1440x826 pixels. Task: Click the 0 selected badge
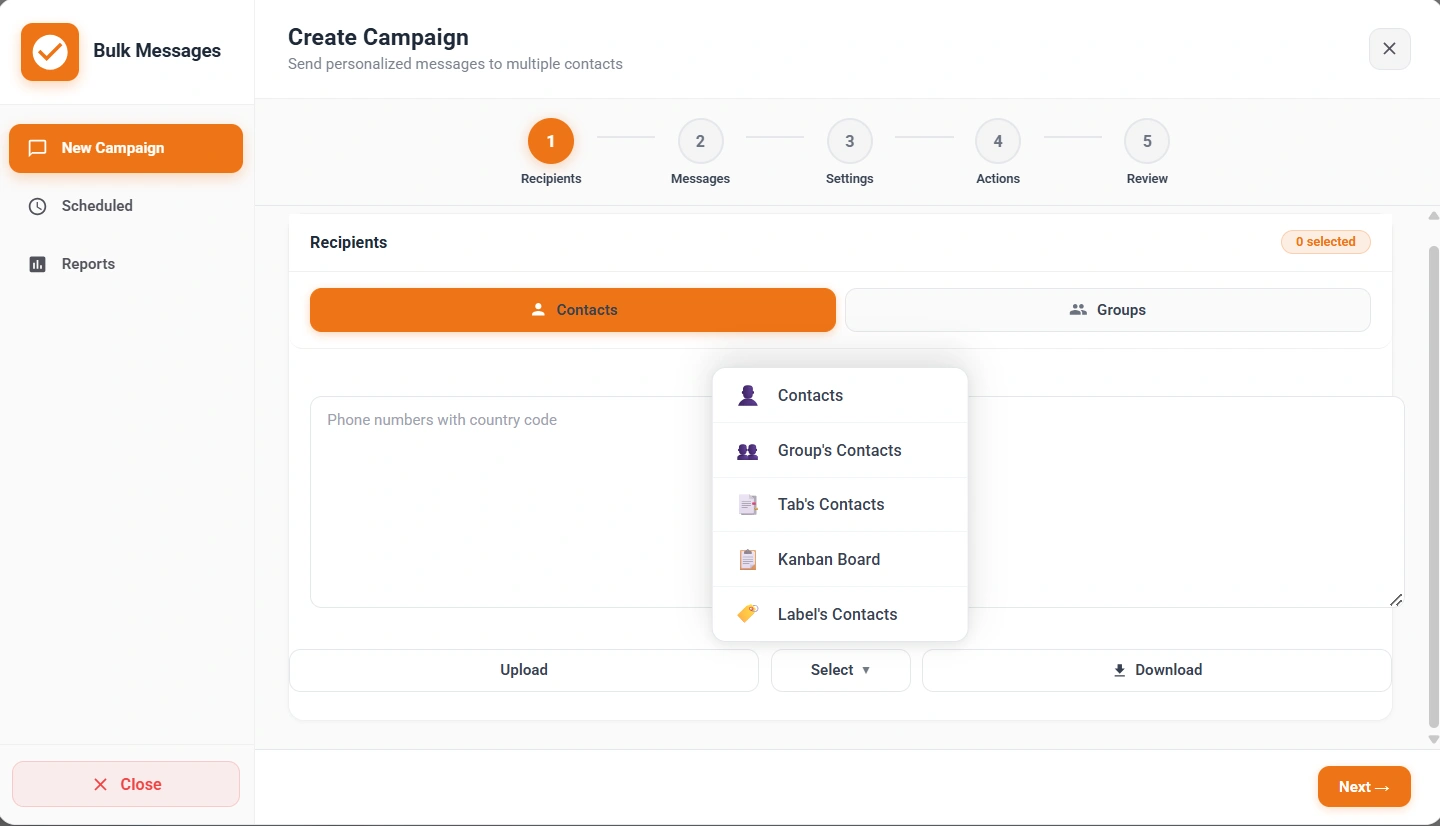(1326, 242)
